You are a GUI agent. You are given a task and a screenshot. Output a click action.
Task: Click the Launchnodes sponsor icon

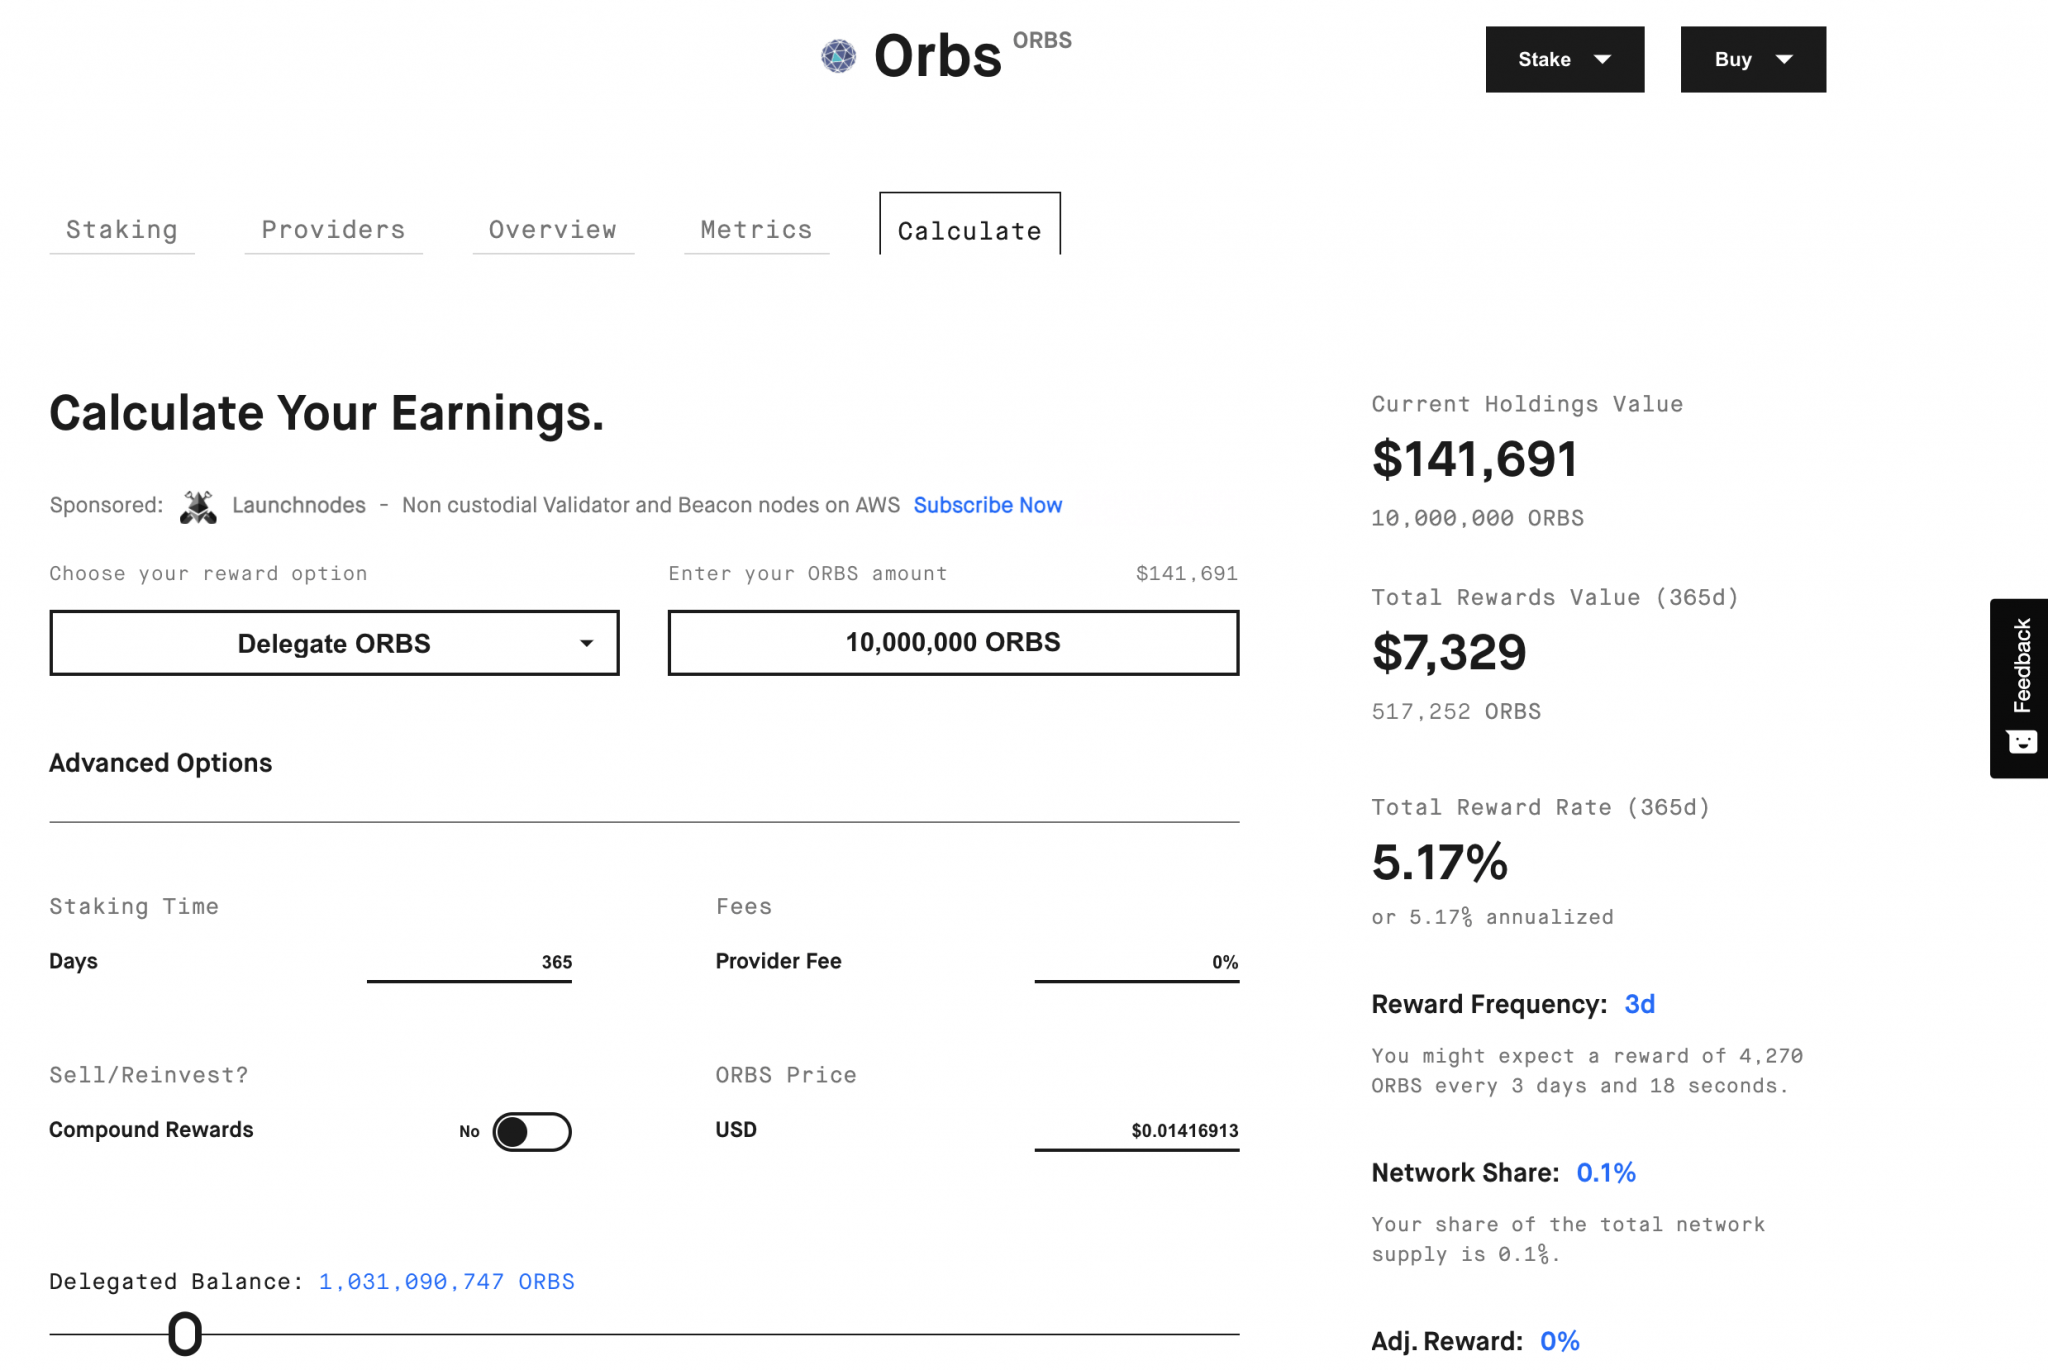coord(198,506)
